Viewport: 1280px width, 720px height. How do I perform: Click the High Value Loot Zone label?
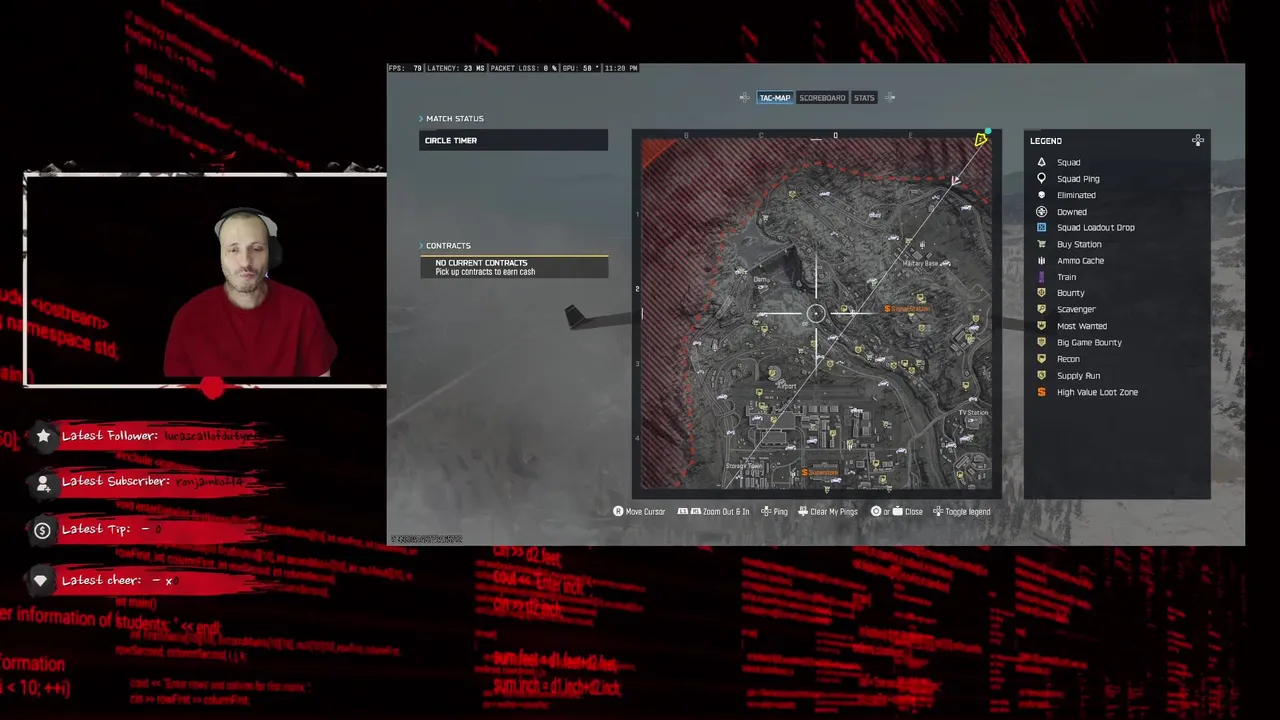pyautogui.click(x=1097, y=392)
